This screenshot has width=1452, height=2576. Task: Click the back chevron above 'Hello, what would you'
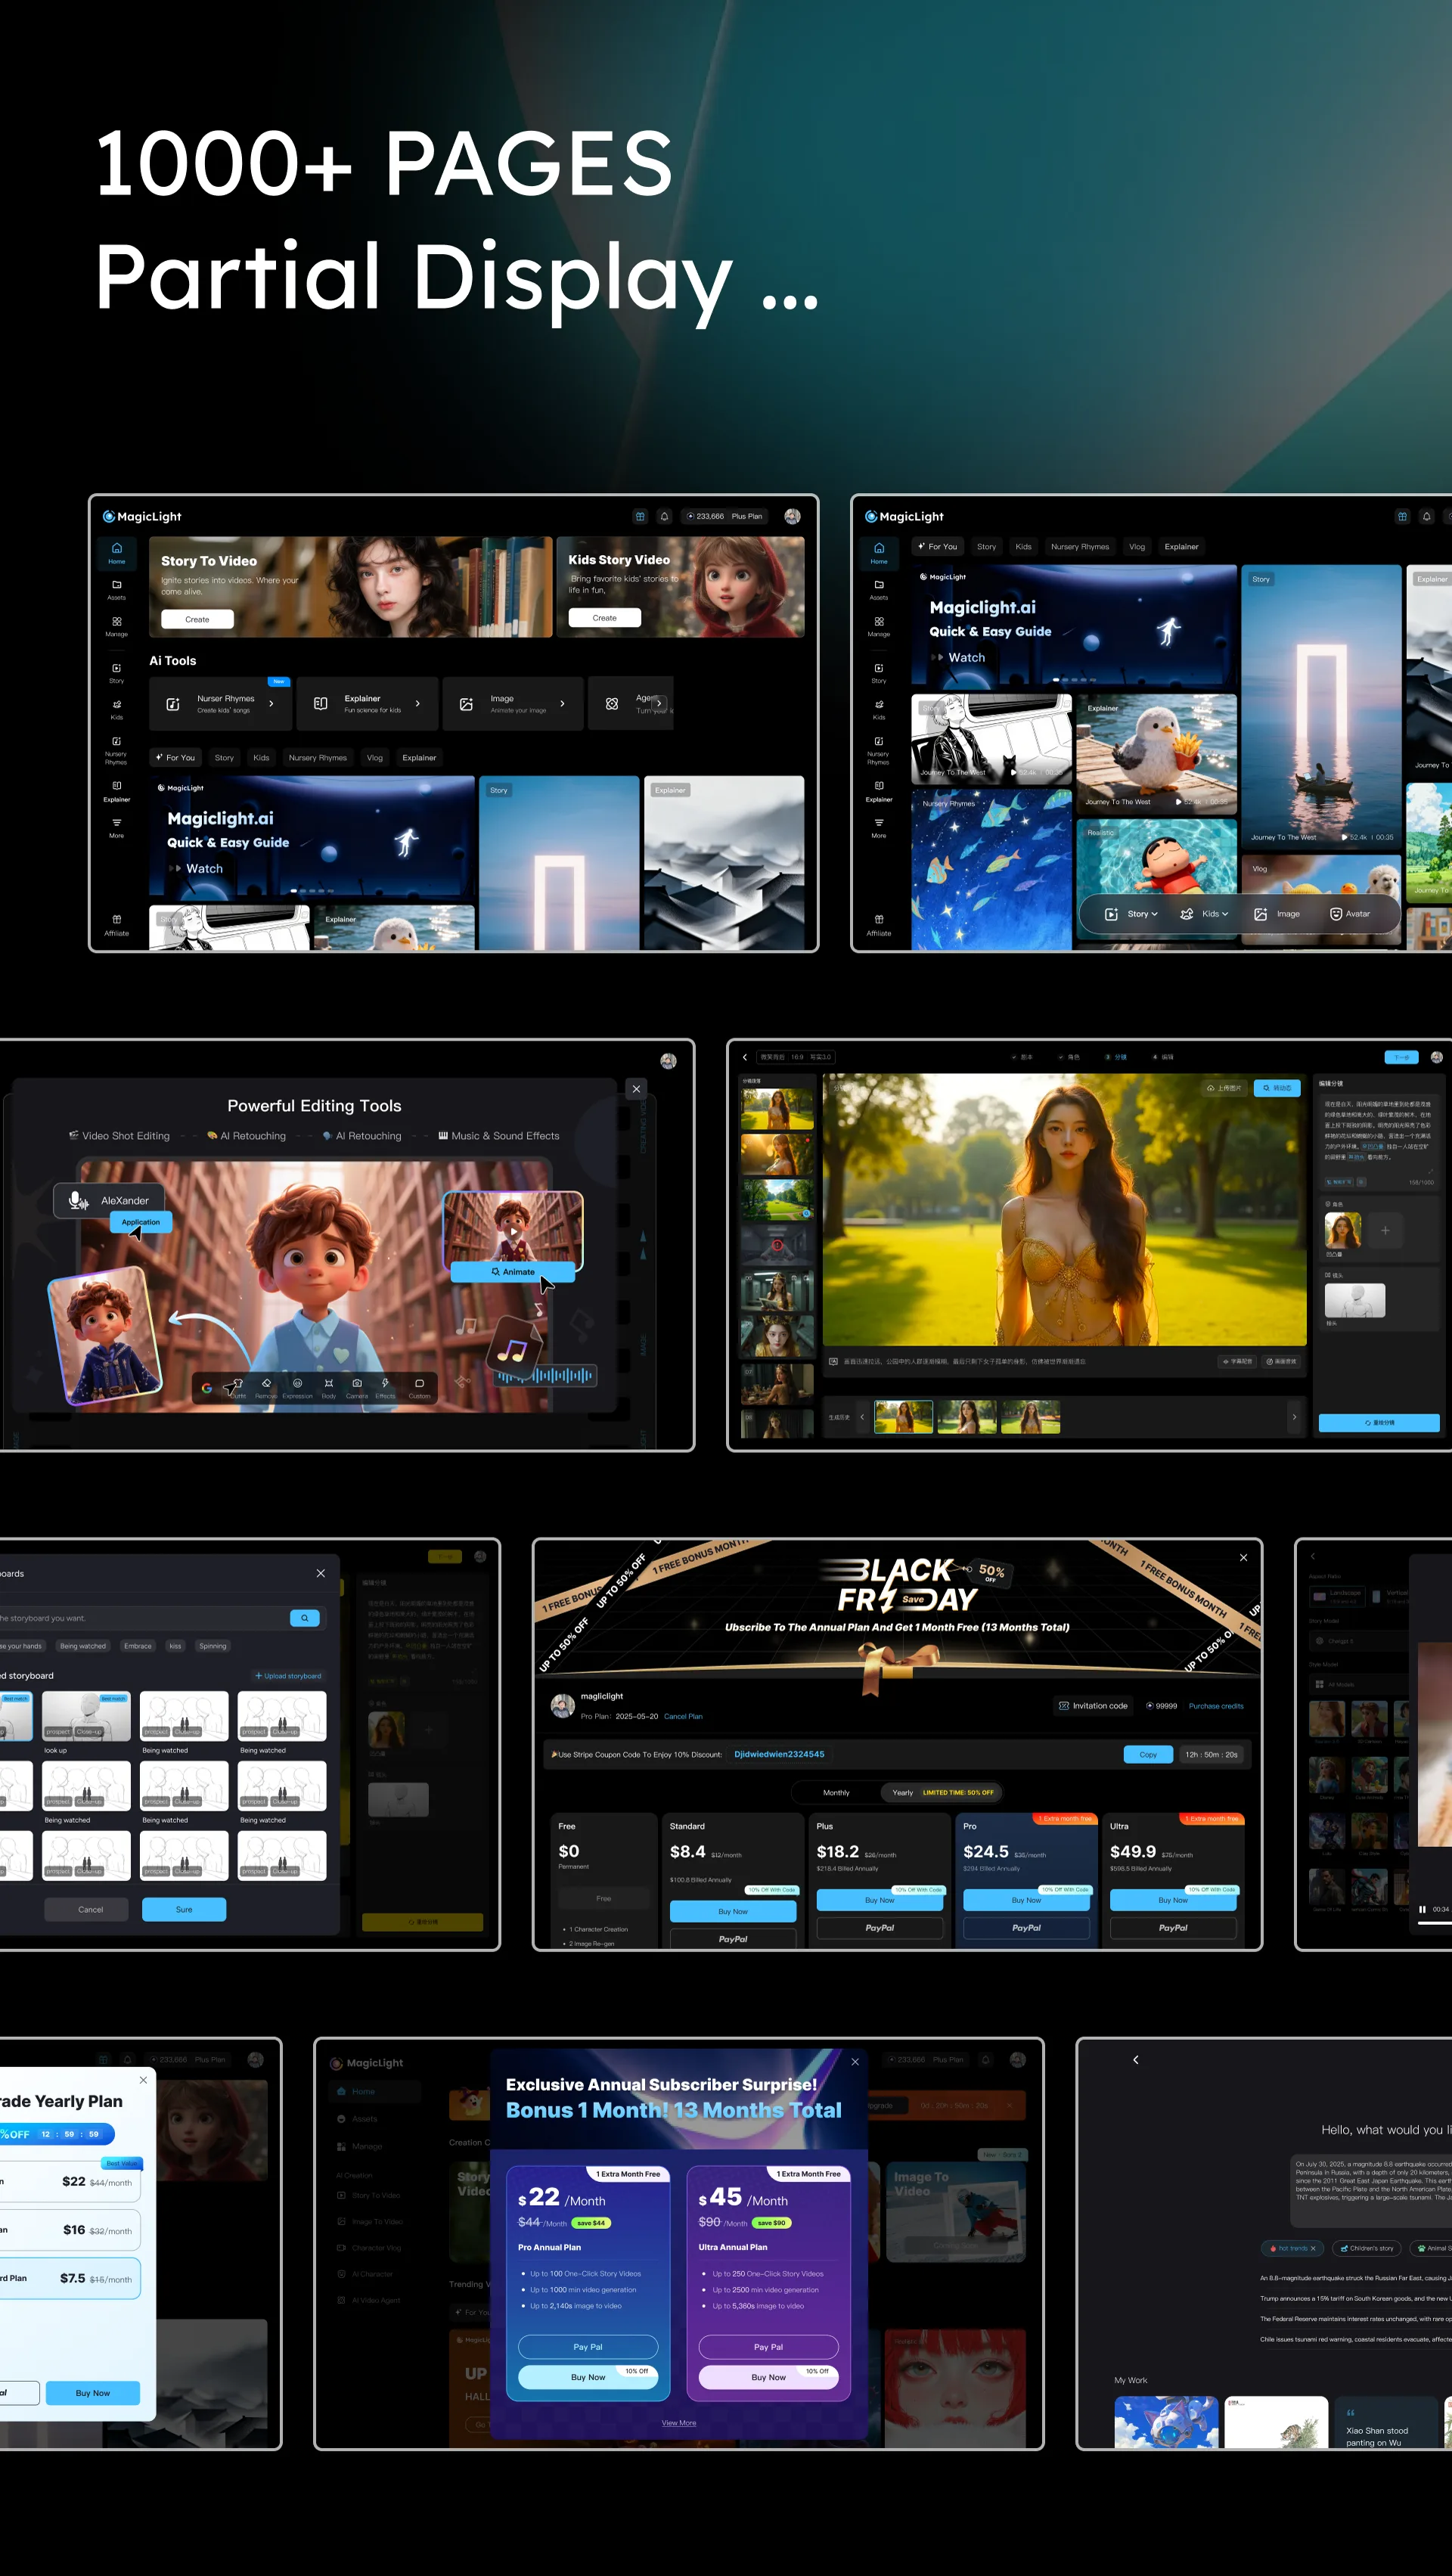[x=1136, y=2060]
